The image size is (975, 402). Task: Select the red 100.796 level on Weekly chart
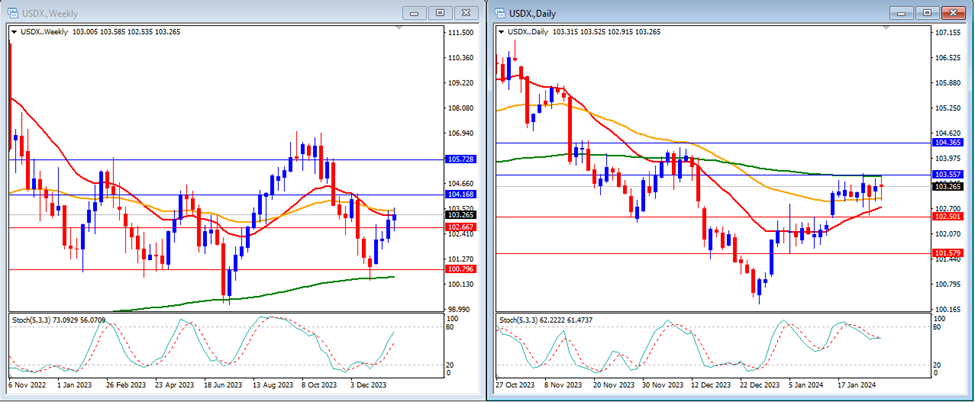[x=461, y=269]
